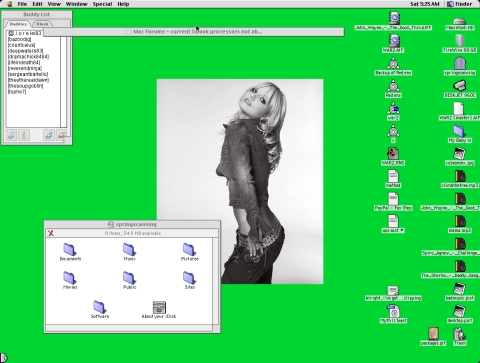Select the first buddy in the list, the one with an icon

click(25, 33)
